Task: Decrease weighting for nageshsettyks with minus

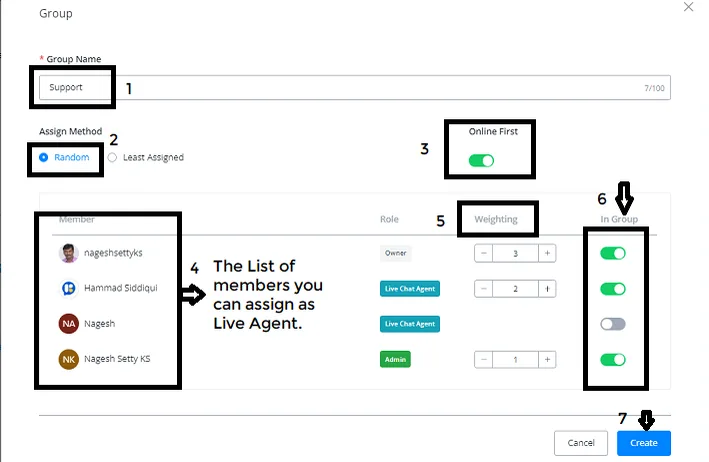Action: tap(483, 253)
